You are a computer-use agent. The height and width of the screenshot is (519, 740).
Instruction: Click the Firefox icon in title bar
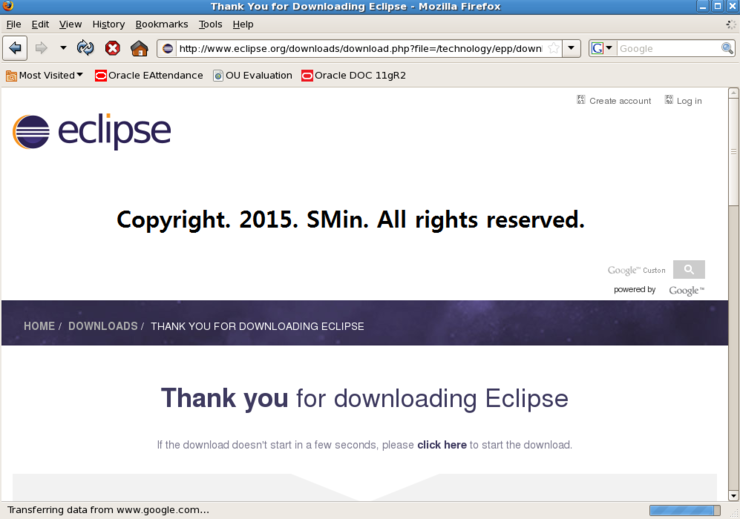[x=8, y=6]
